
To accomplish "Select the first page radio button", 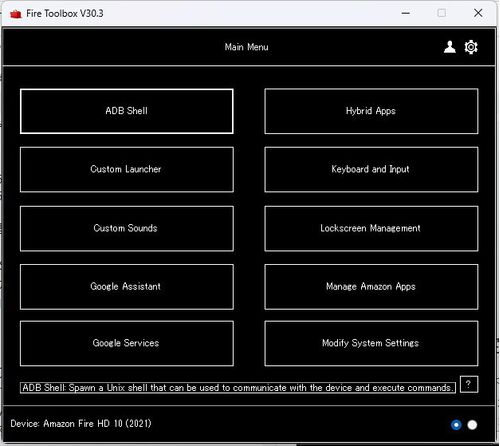I will coord(456,425).
